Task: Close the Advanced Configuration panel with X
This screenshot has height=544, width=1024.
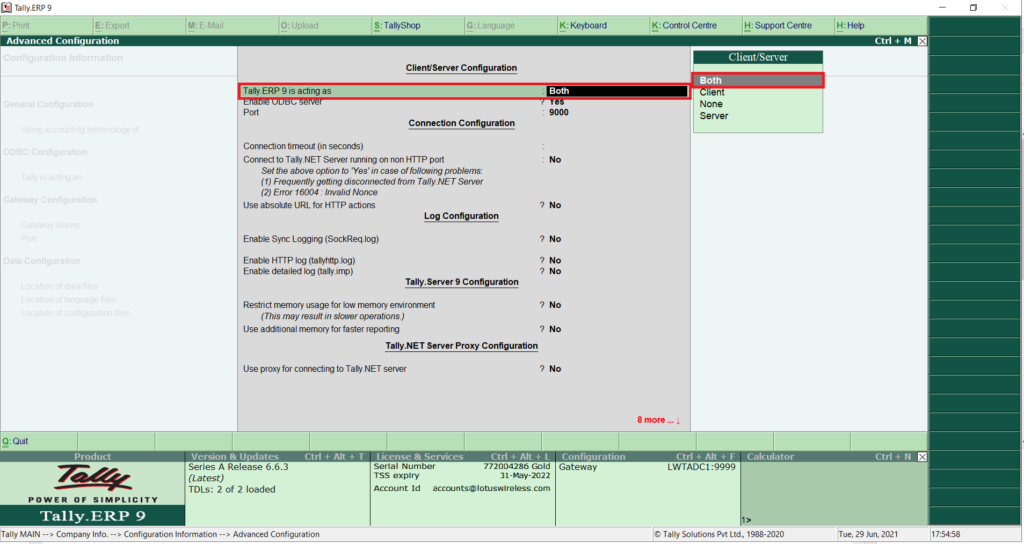Action: tap(922, 40)
